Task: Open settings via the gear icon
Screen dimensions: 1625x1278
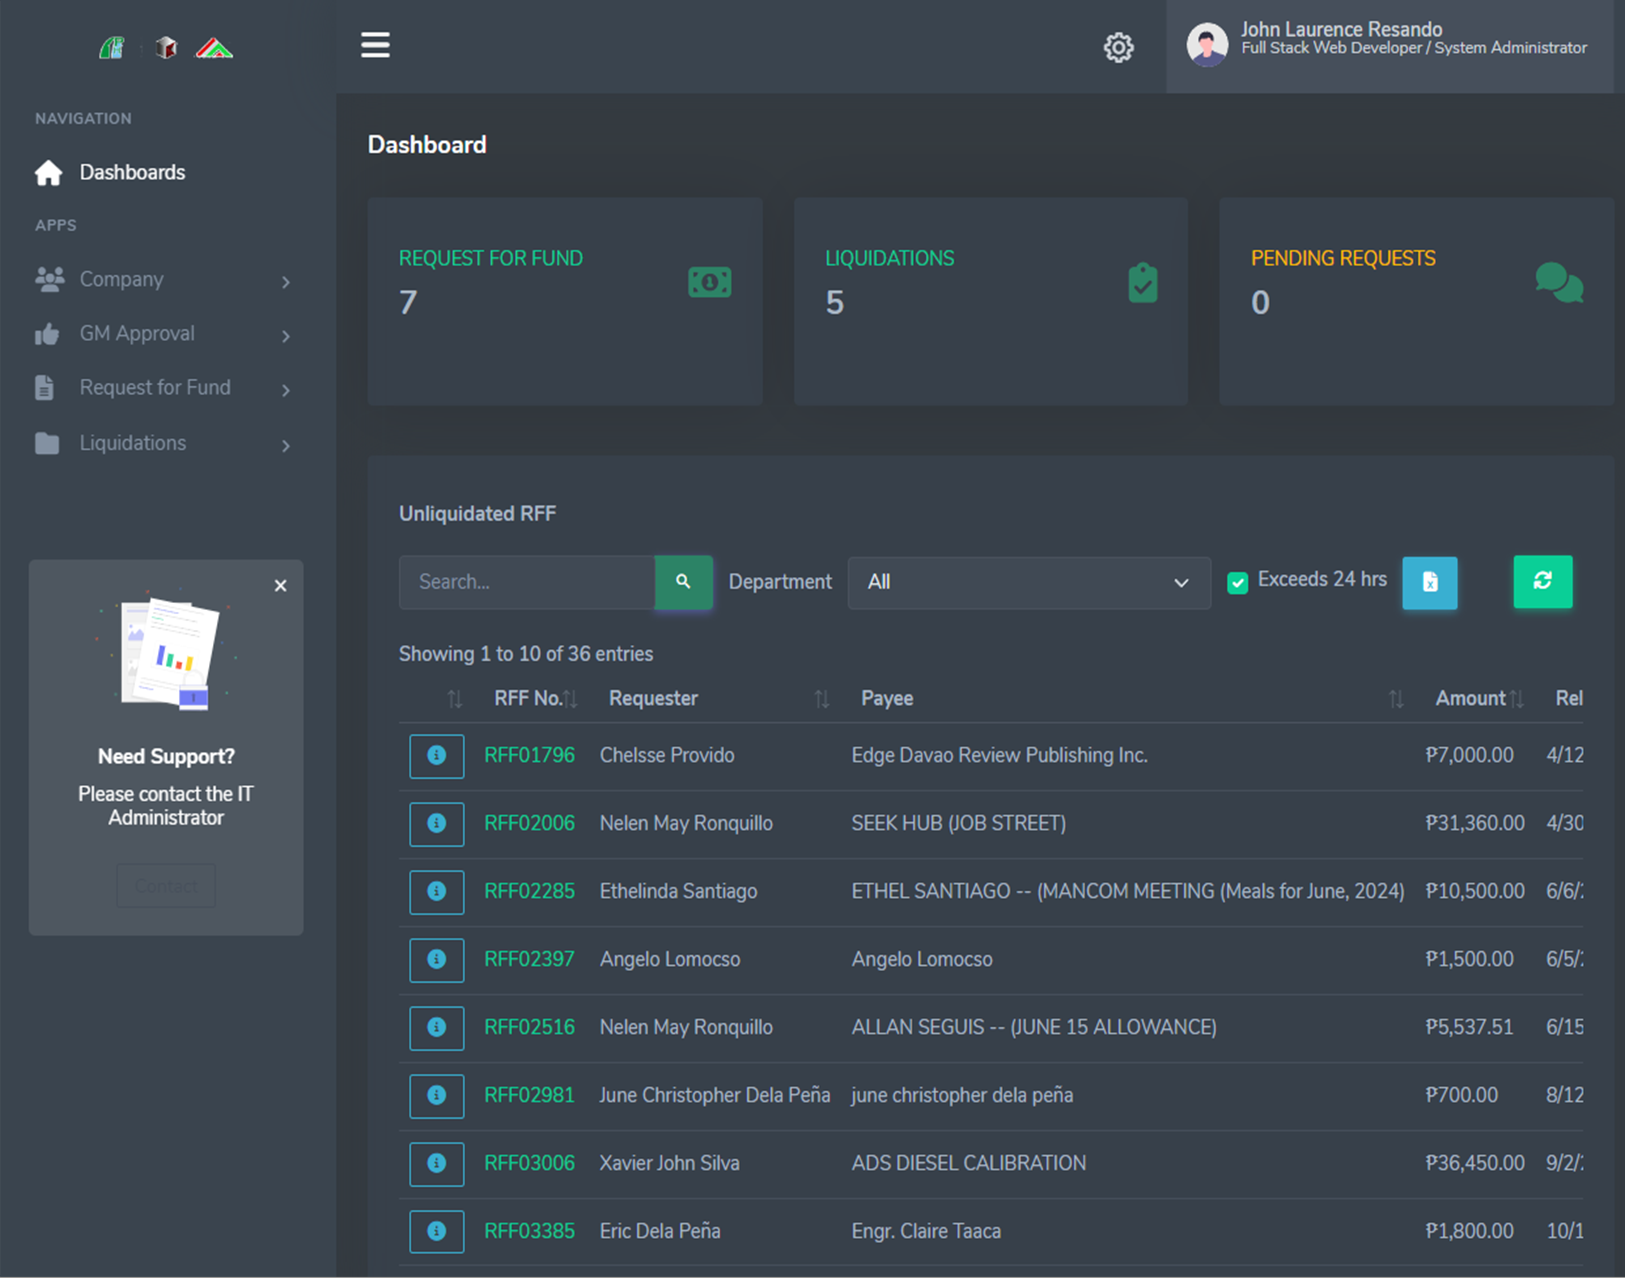Action: 1118,47
